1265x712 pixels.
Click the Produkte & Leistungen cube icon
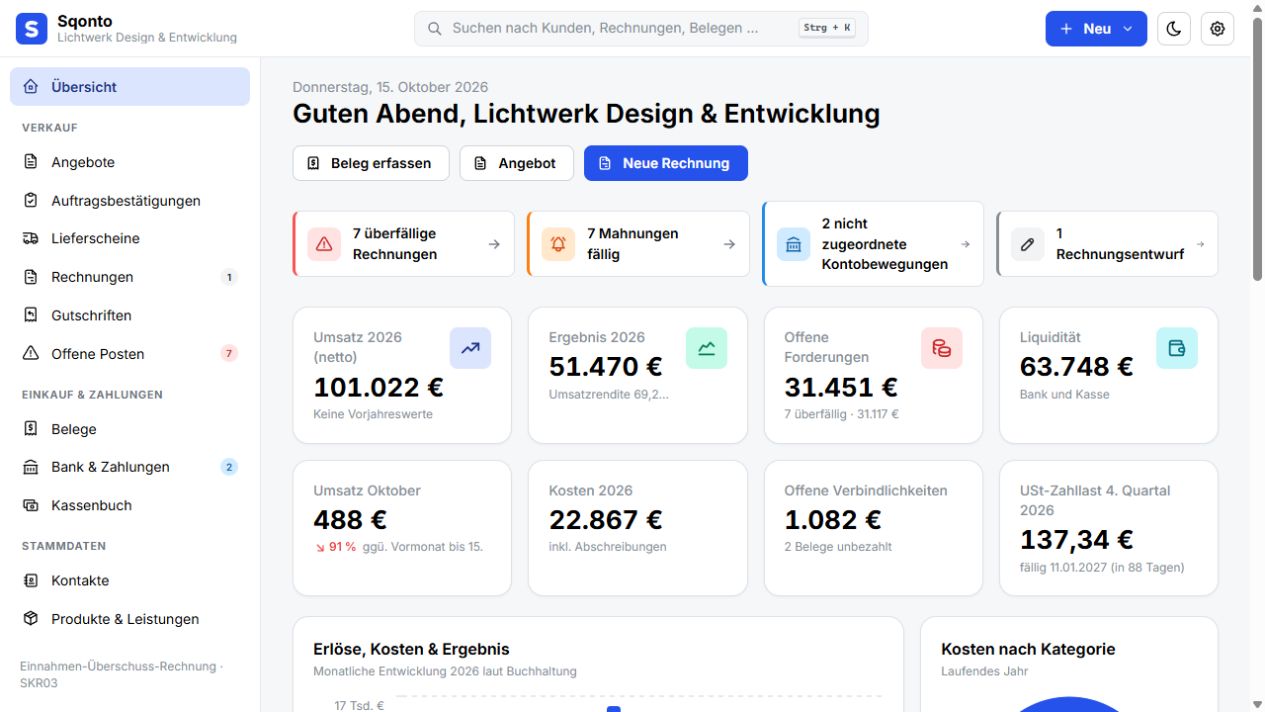[x=31, y=619]
